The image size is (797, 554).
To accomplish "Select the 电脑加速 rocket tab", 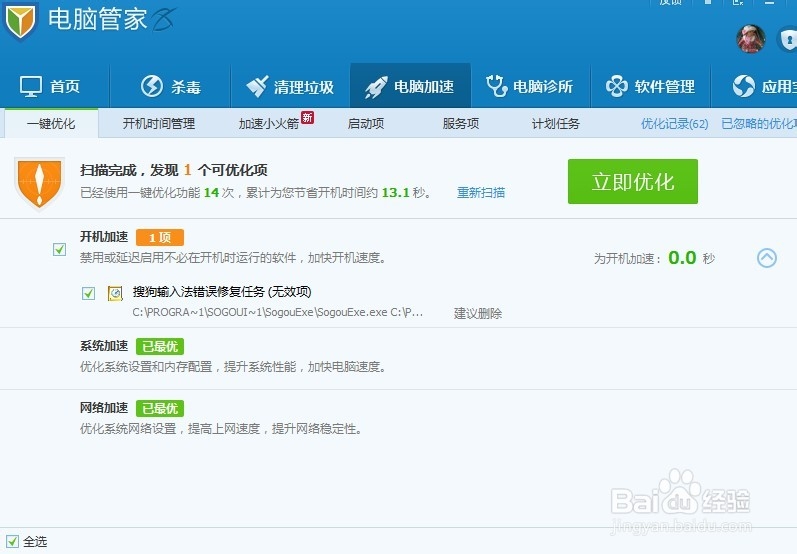I will (410, 86).
